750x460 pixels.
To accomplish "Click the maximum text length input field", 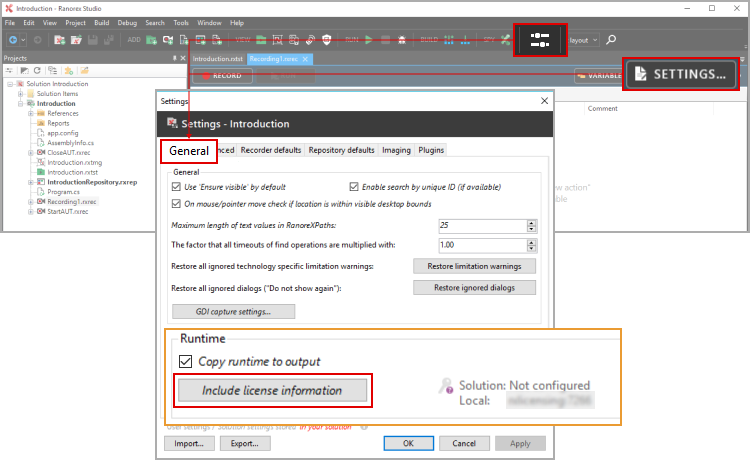I will tap(482, 226).
